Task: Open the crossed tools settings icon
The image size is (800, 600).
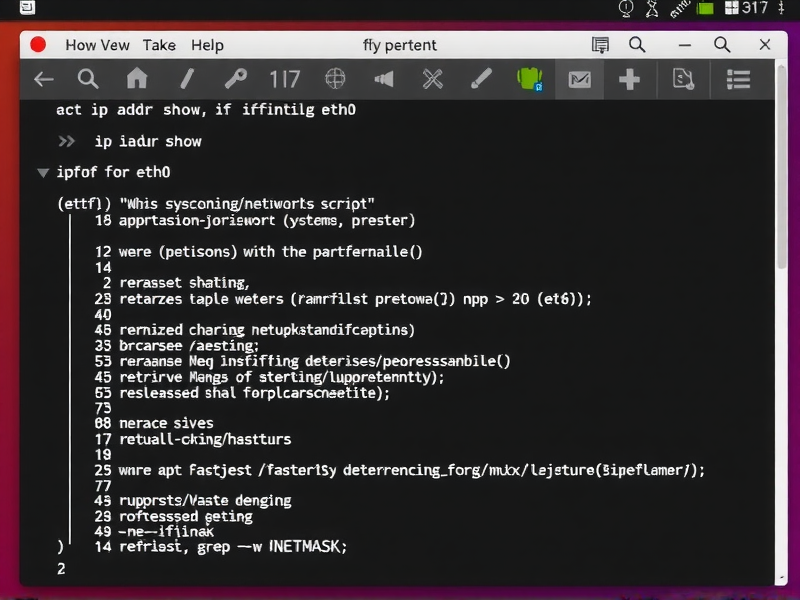Action: (x=432, y=80)
